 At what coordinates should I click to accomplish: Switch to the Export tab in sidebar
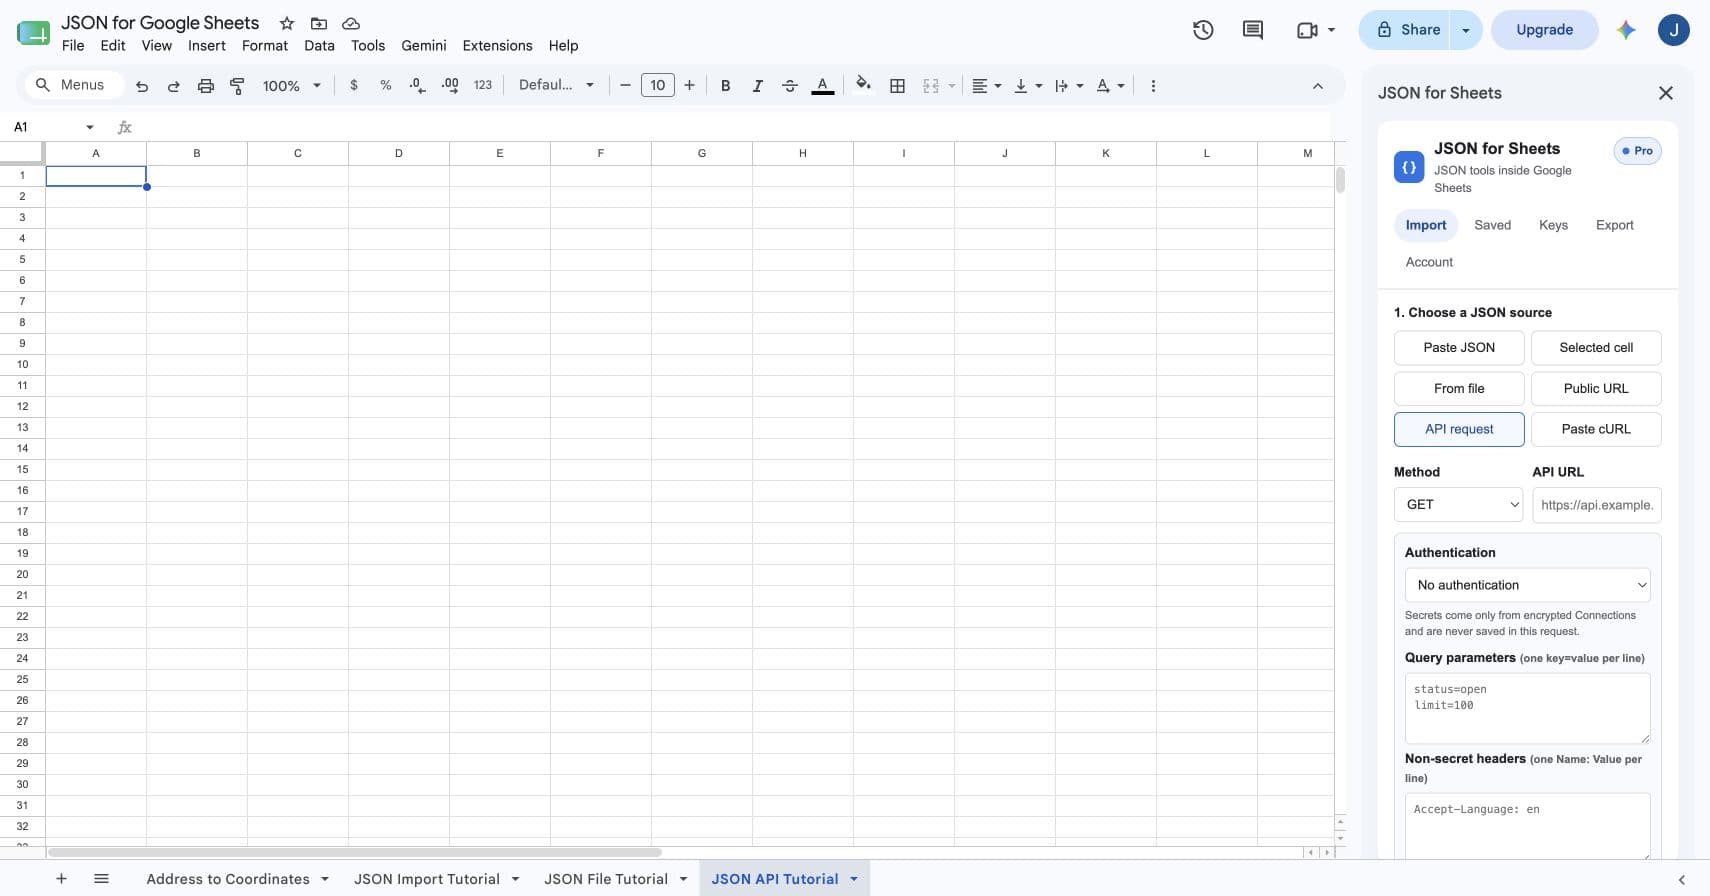point(1614,225)
